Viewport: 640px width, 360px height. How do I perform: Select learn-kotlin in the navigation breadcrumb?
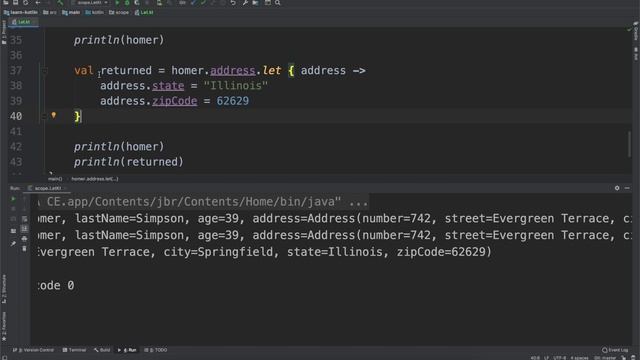point(20,12)
